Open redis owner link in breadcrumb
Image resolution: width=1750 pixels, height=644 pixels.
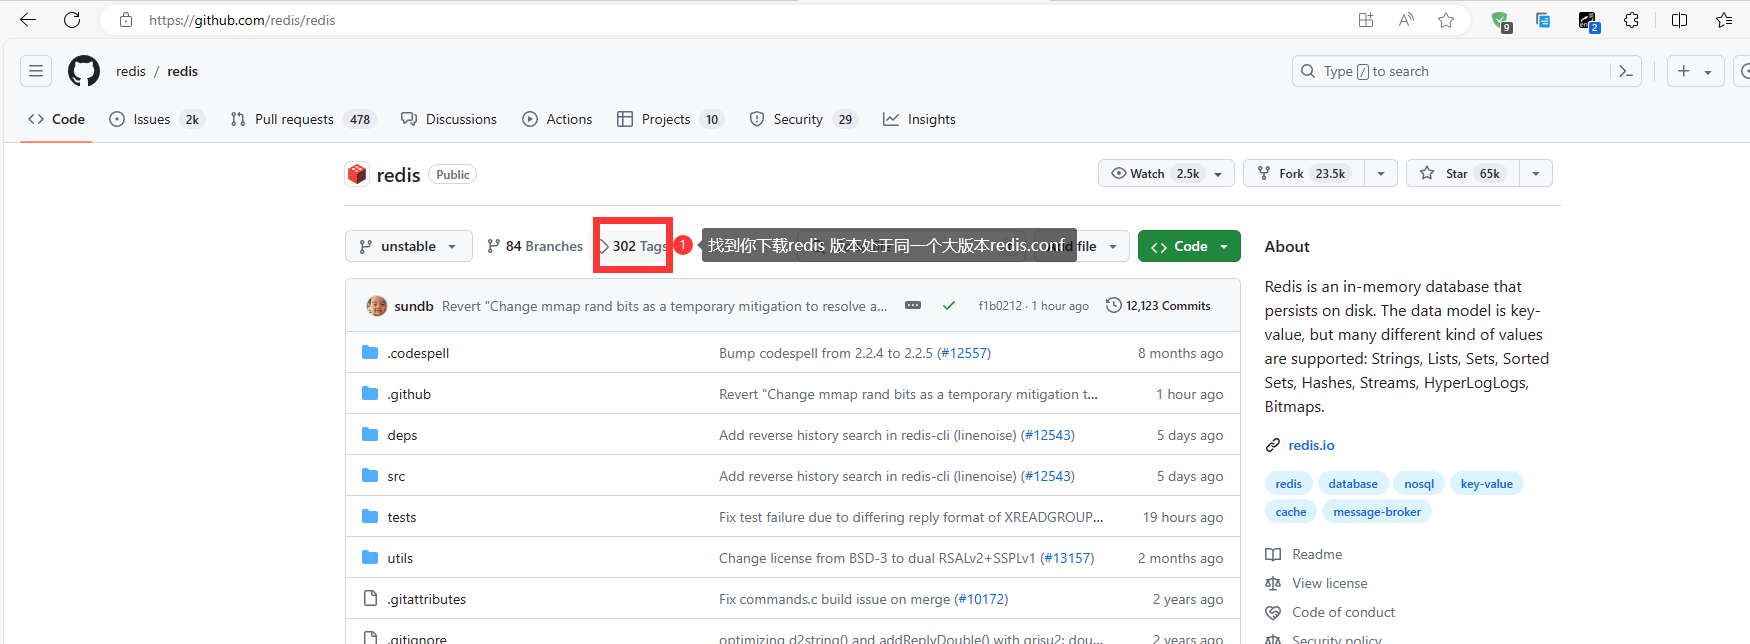(x=131, y=71)
